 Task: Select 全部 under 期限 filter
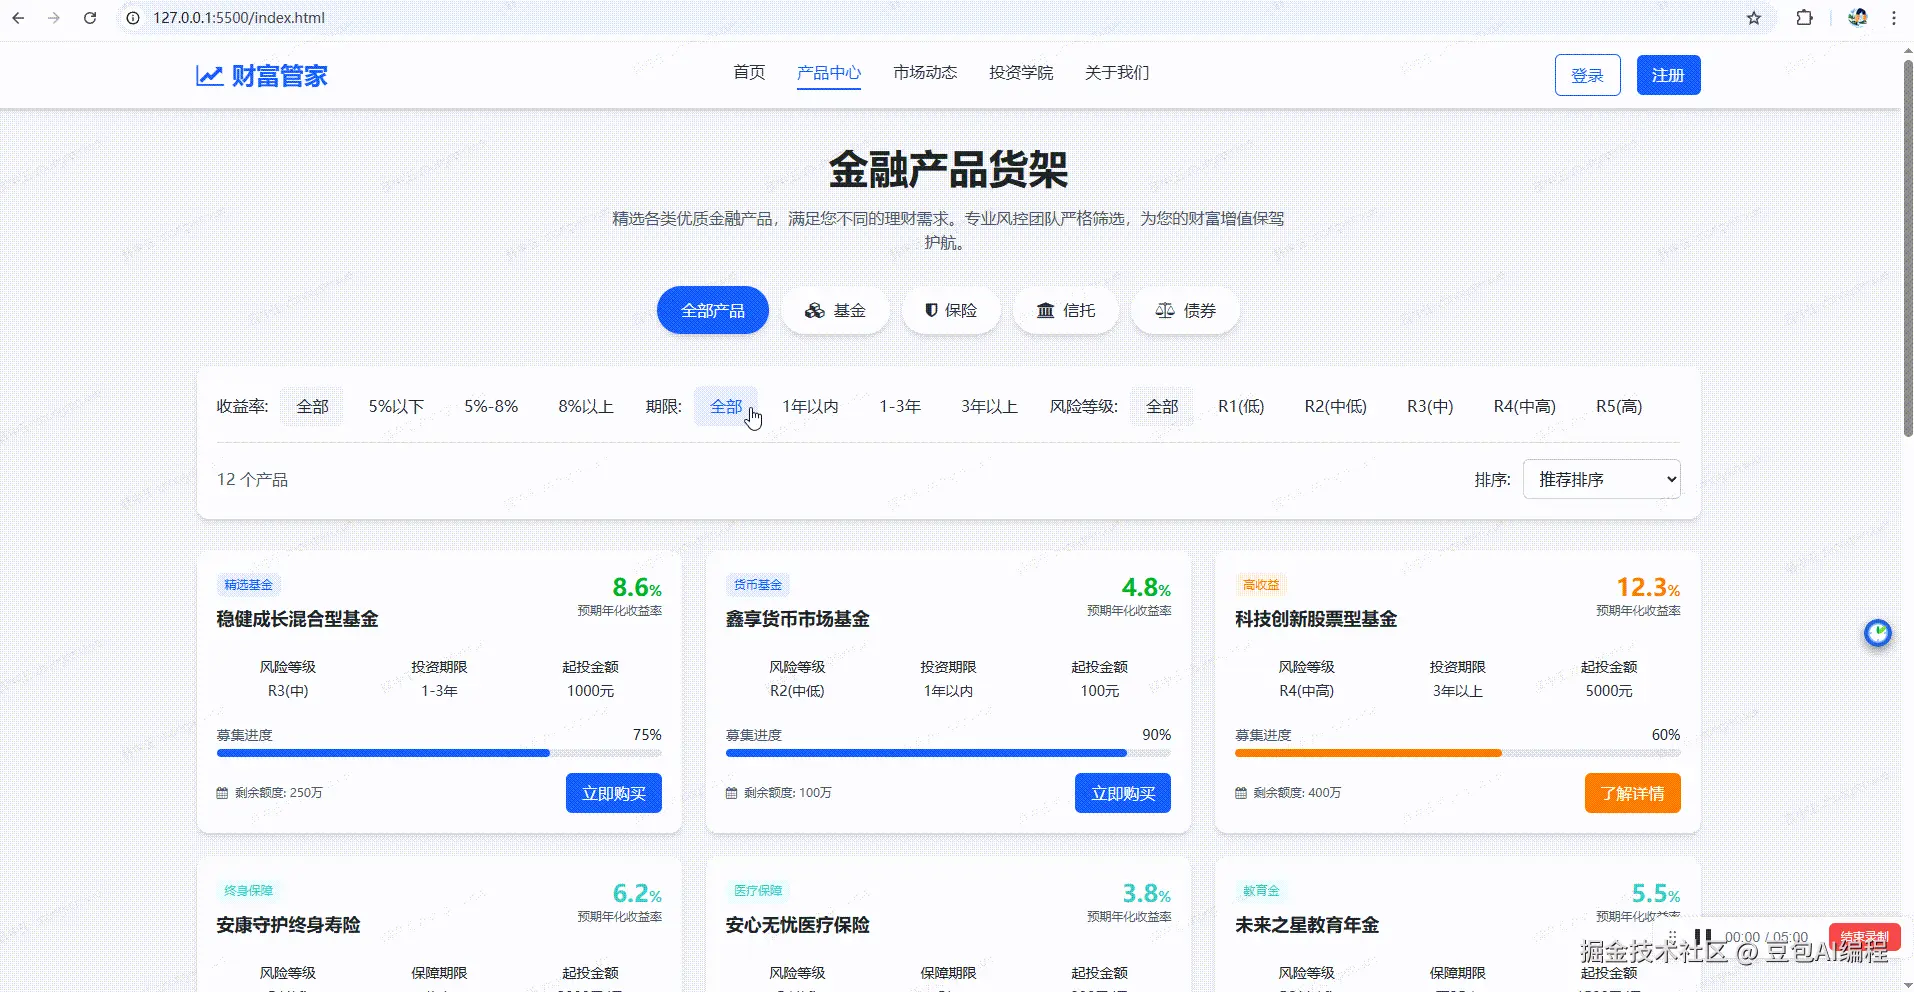pos(726,406)
